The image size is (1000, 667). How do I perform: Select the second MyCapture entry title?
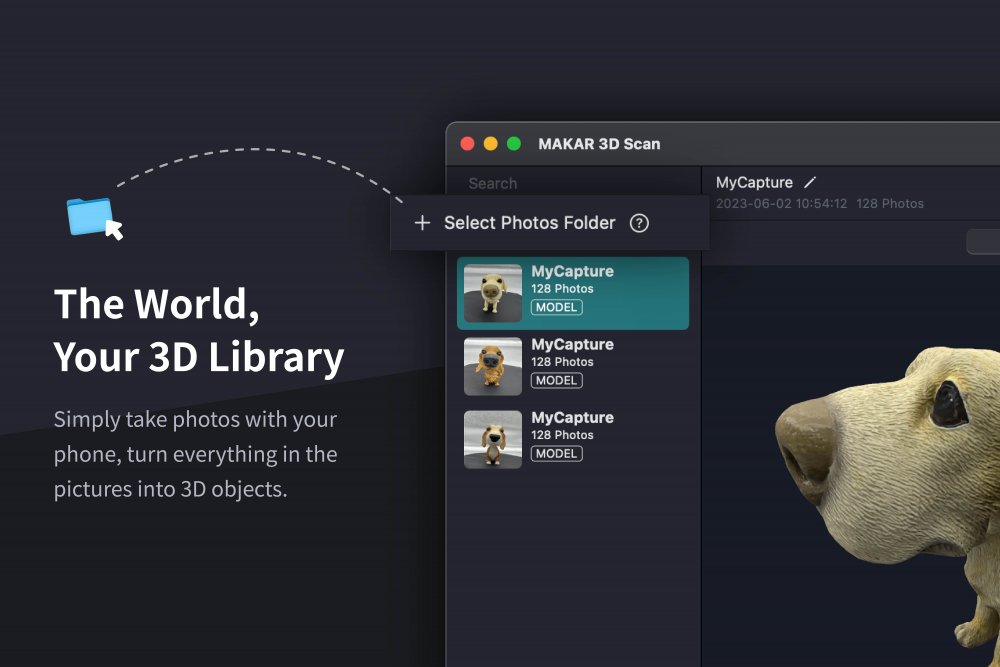coord(572,345)
